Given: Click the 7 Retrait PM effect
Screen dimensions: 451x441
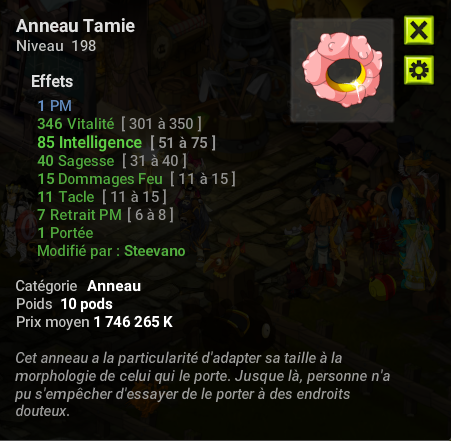Looking at the screenshot, I should (x=79, y=215).
